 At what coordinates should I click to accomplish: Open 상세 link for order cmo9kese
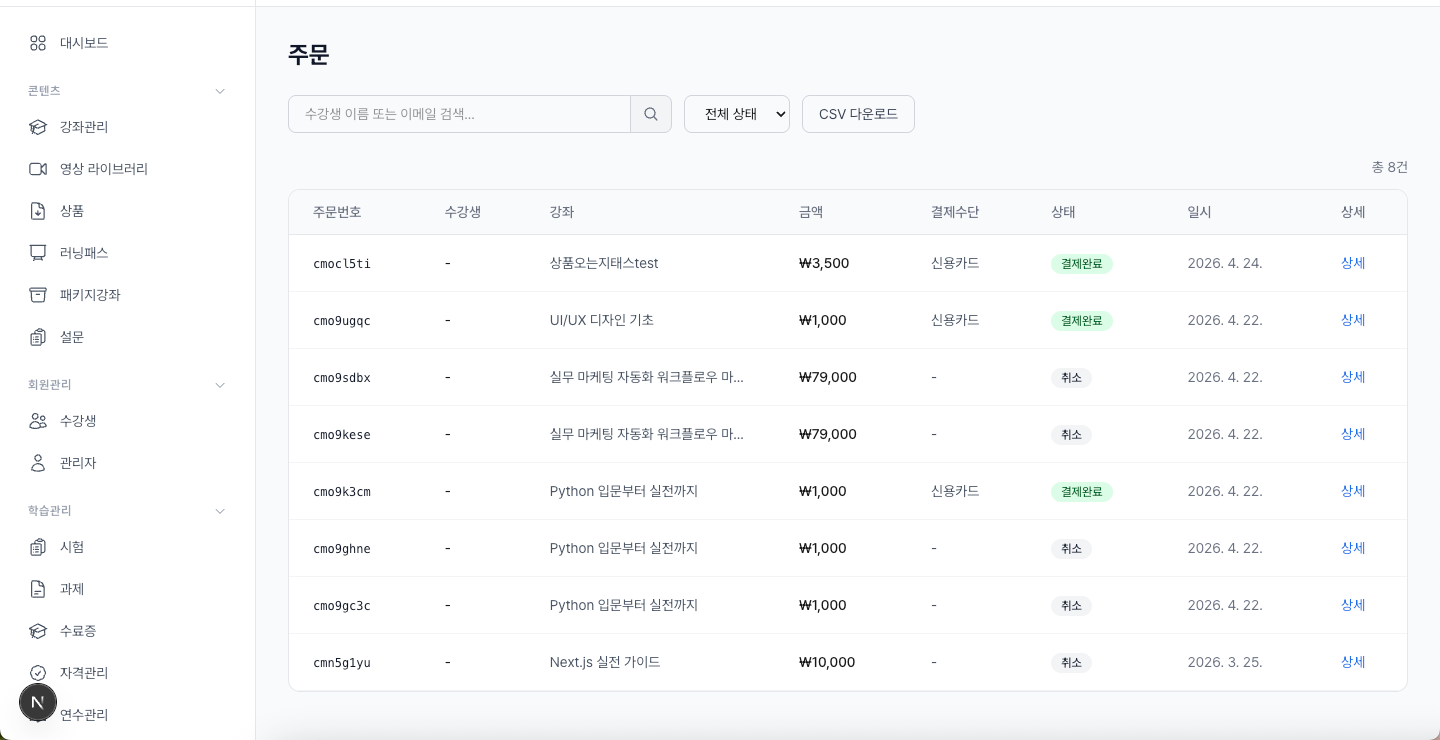tap(1353, 434)
